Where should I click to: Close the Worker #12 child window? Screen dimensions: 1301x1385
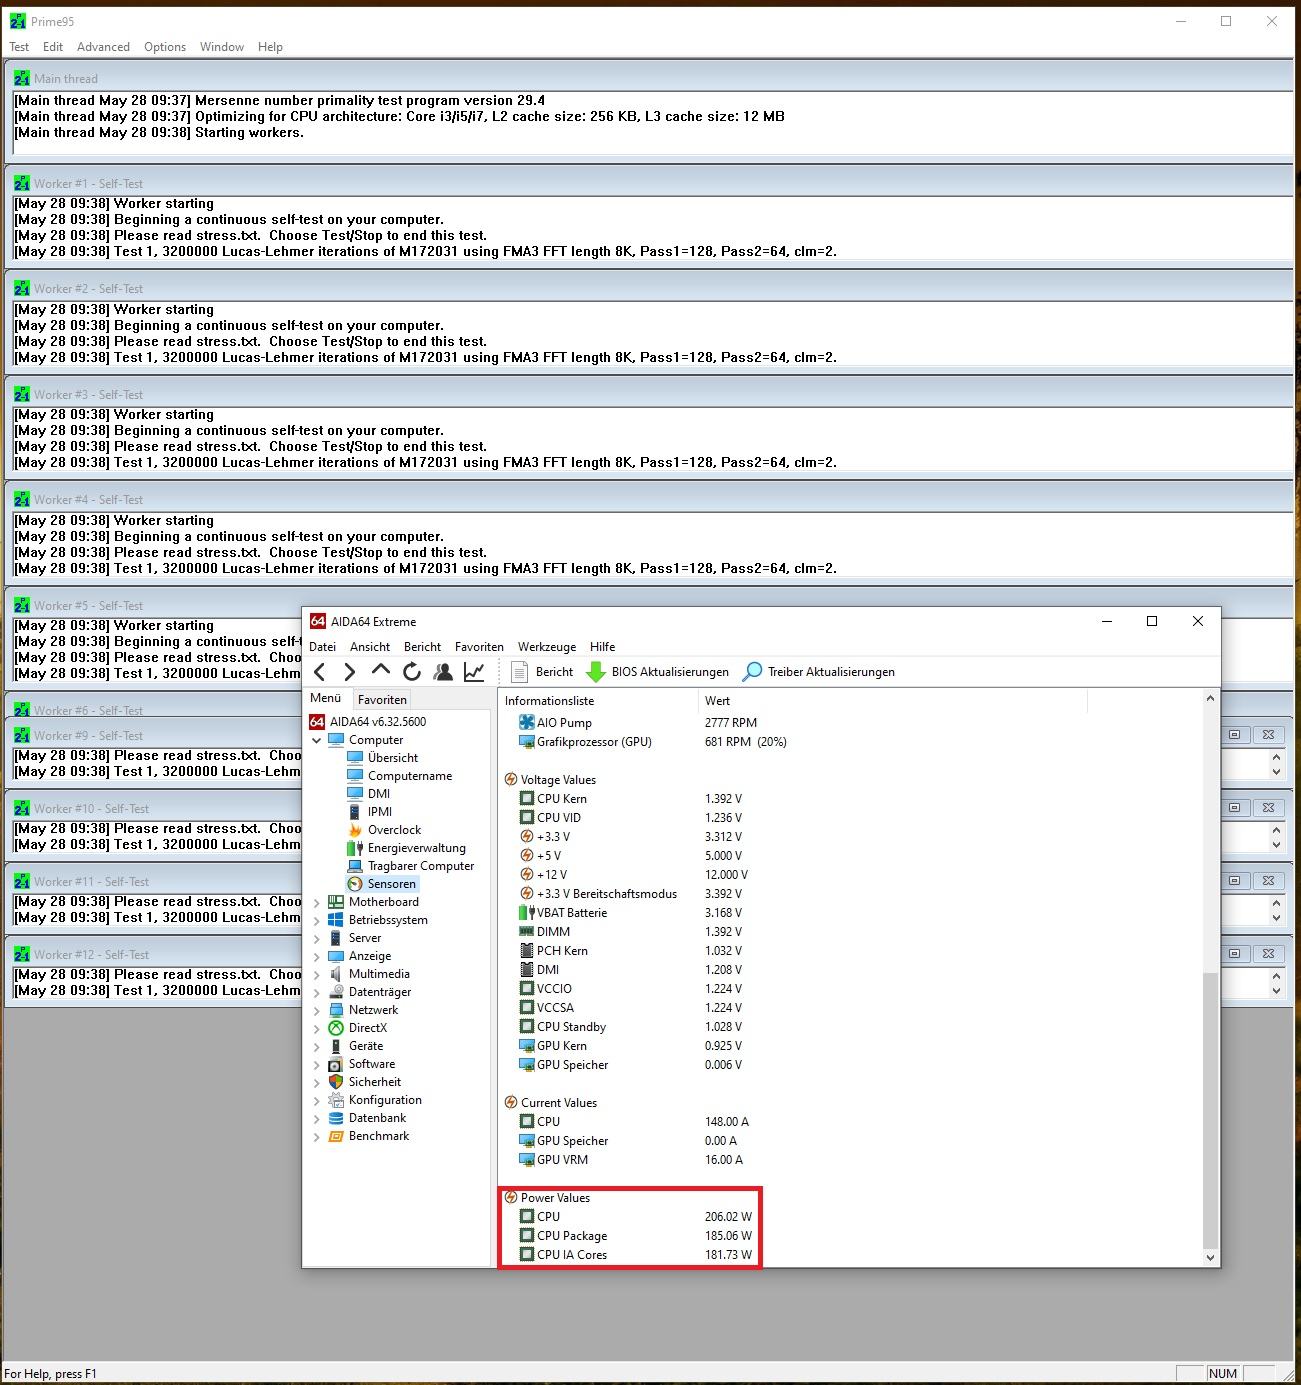click(1268, 954)
